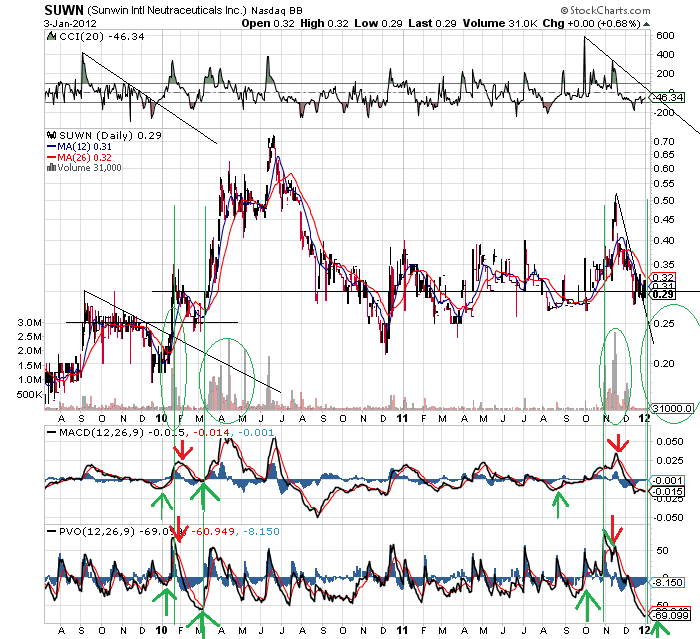Open the StockCharts.com copyright link
Screen dimensions: 700x639
click(606, 10)
